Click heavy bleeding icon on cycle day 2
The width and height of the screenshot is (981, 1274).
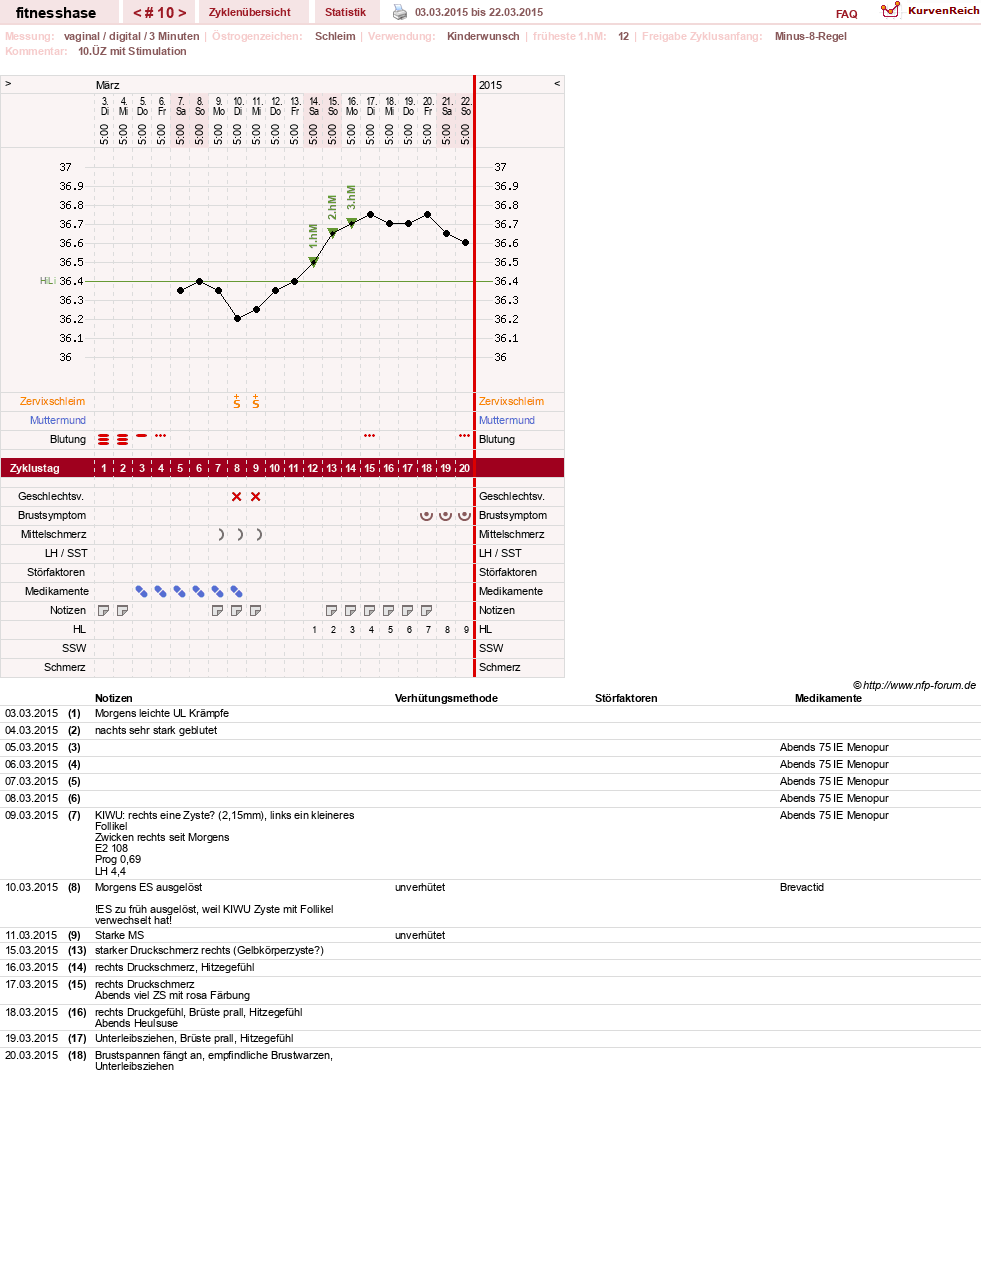[123, 439]
